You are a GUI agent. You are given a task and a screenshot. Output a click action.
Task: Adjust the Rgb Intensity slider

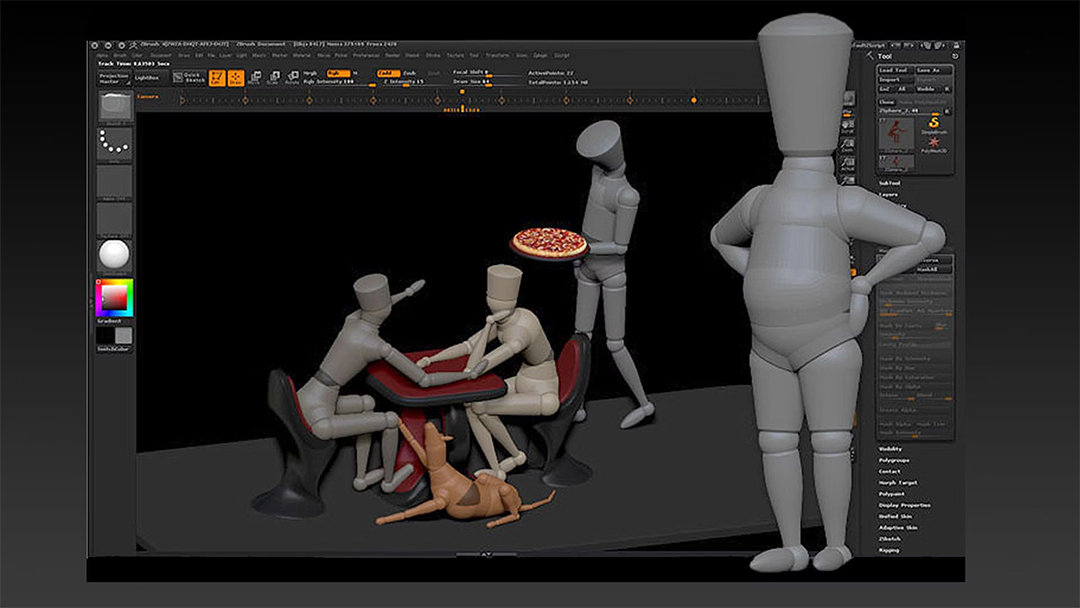point(339,82)
